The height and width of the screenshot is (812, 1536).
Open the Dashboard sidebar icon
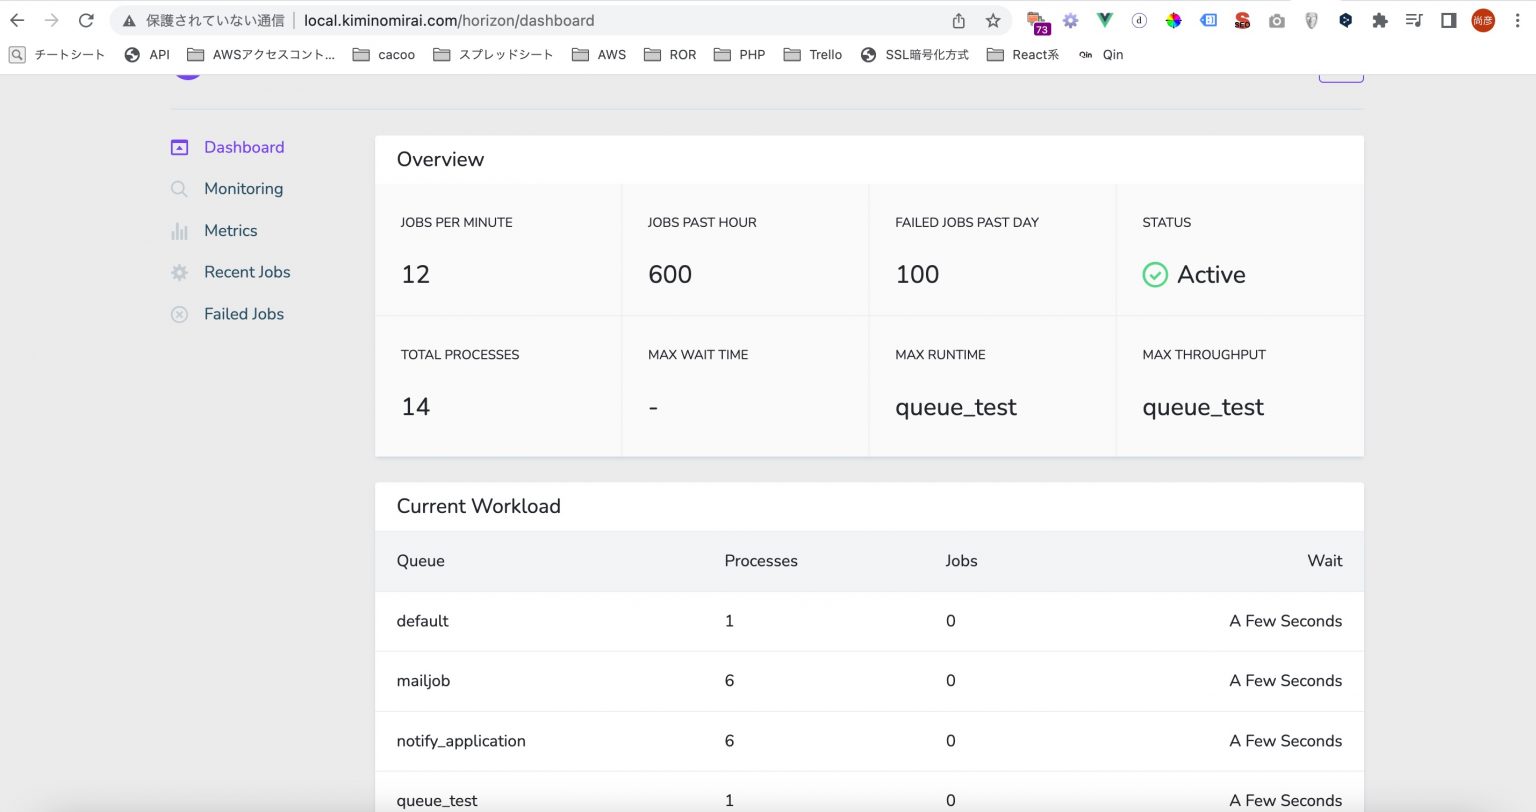pyautogui.click(x=179, y=148)
